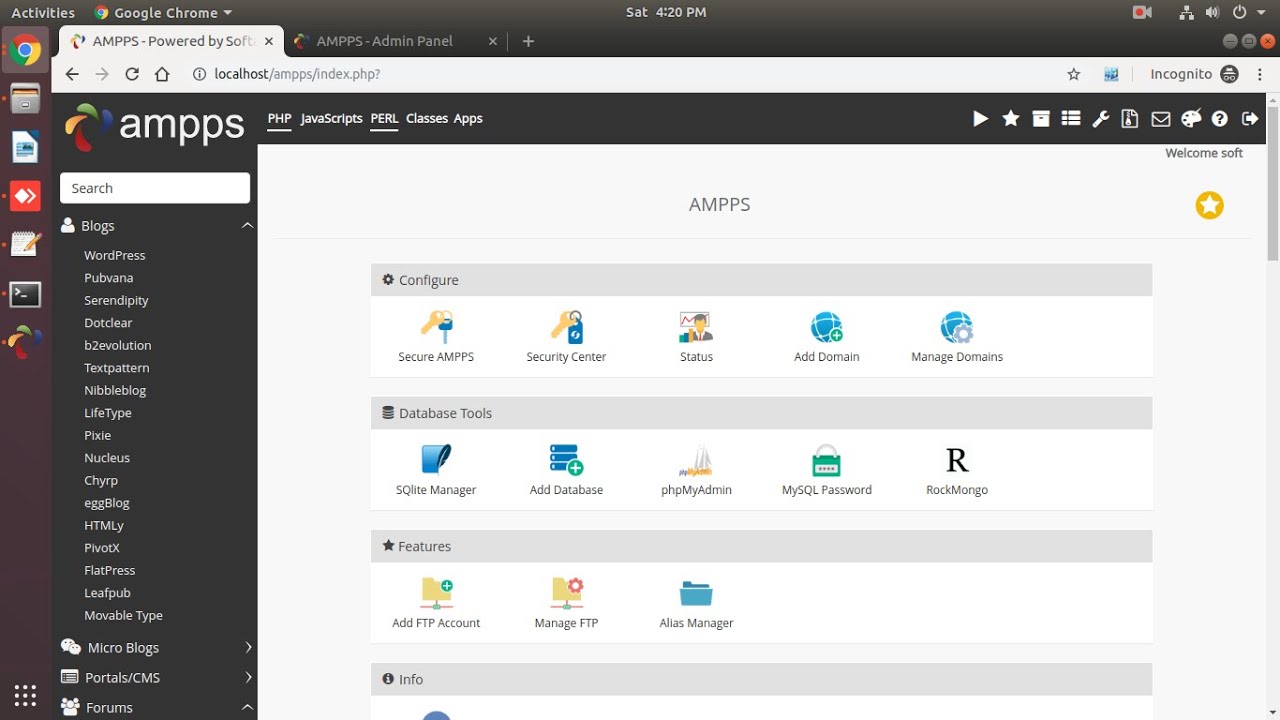Click the archive box icon in top toolbar
The image size is (1280, 720).
pyautogui.click(x=1041, y=119)
